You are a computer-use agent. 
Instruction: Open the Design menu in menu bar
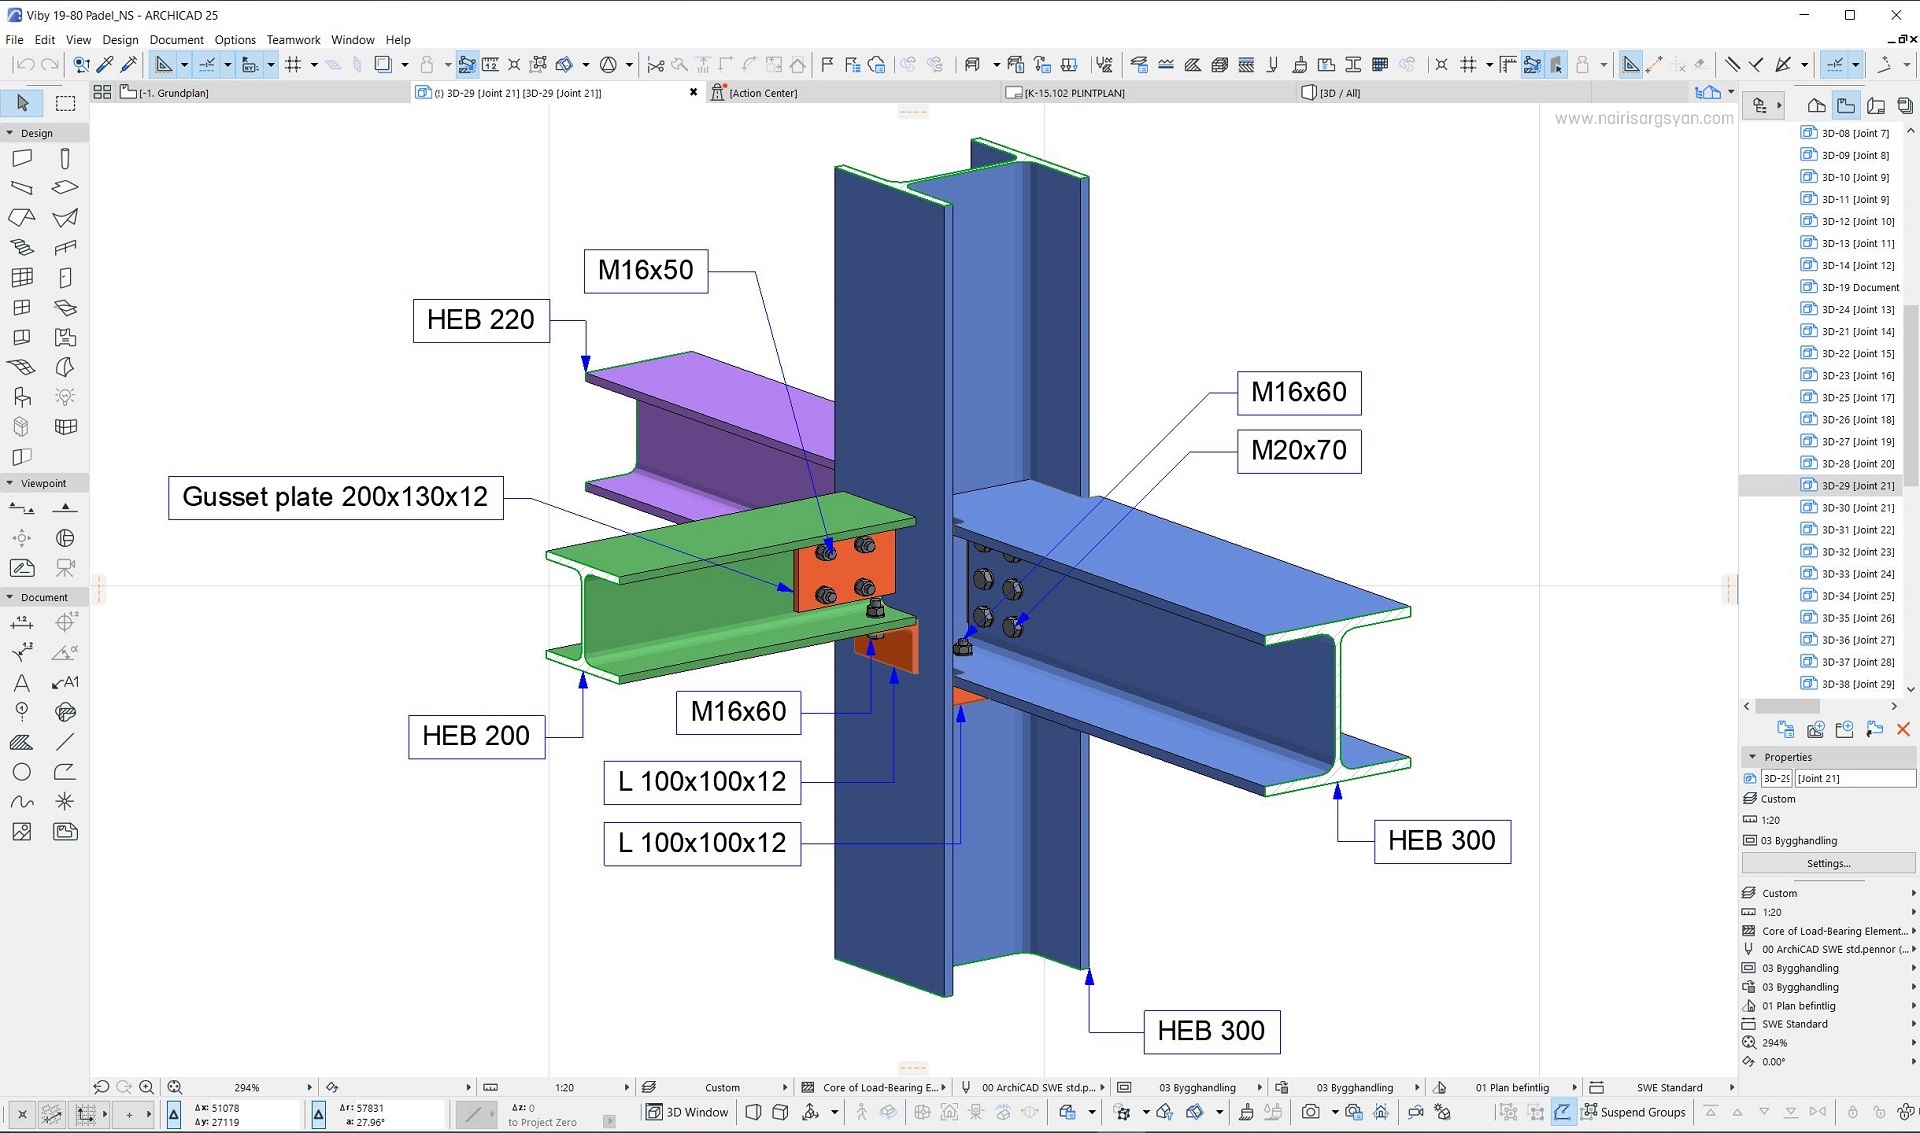120,39
